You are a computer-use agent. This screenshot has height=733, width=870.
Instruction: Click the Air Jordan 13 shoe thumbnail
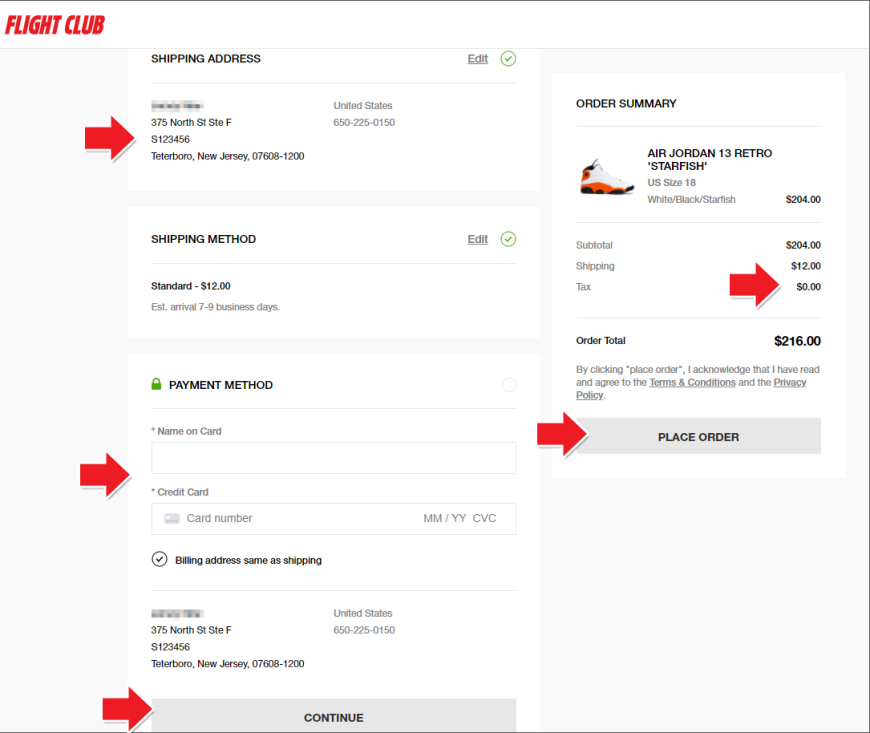[606, 177]
